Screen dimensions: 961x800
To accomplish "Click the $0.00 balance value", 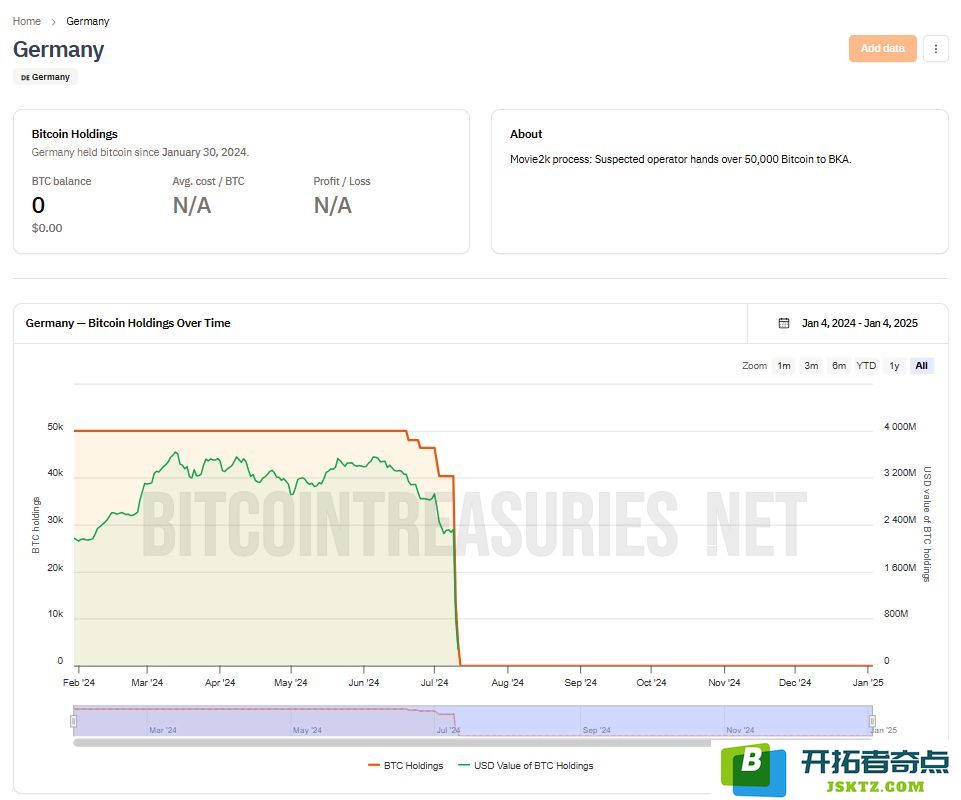I will point(47,228).
